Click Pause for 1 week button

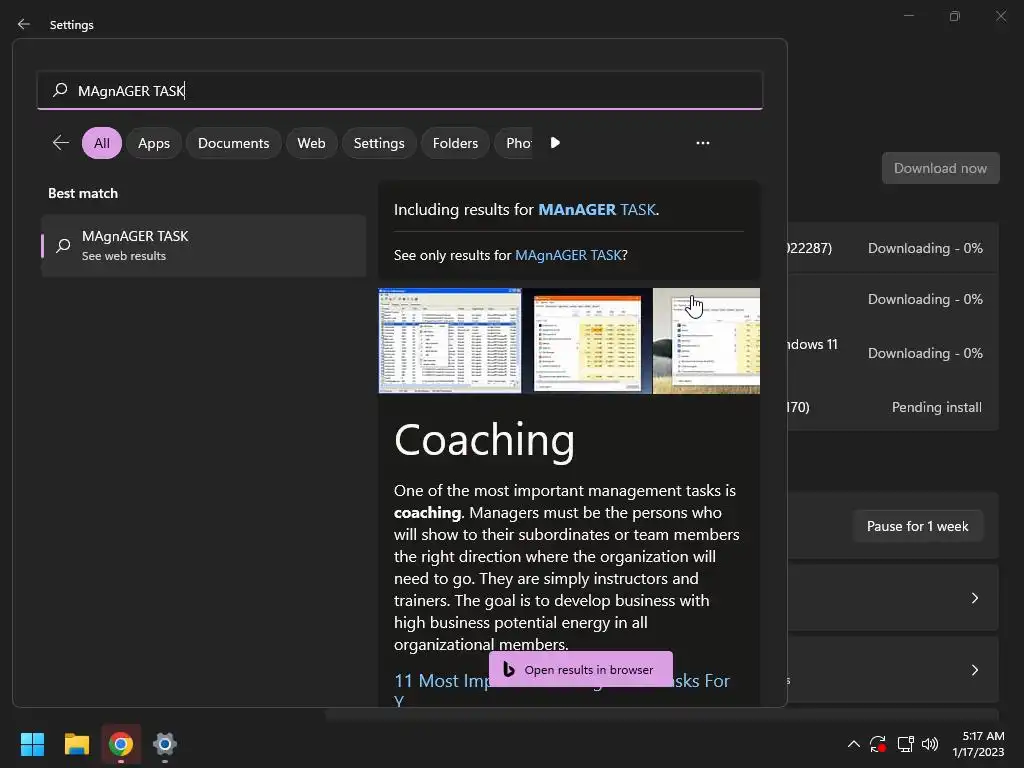coord(918,526)
